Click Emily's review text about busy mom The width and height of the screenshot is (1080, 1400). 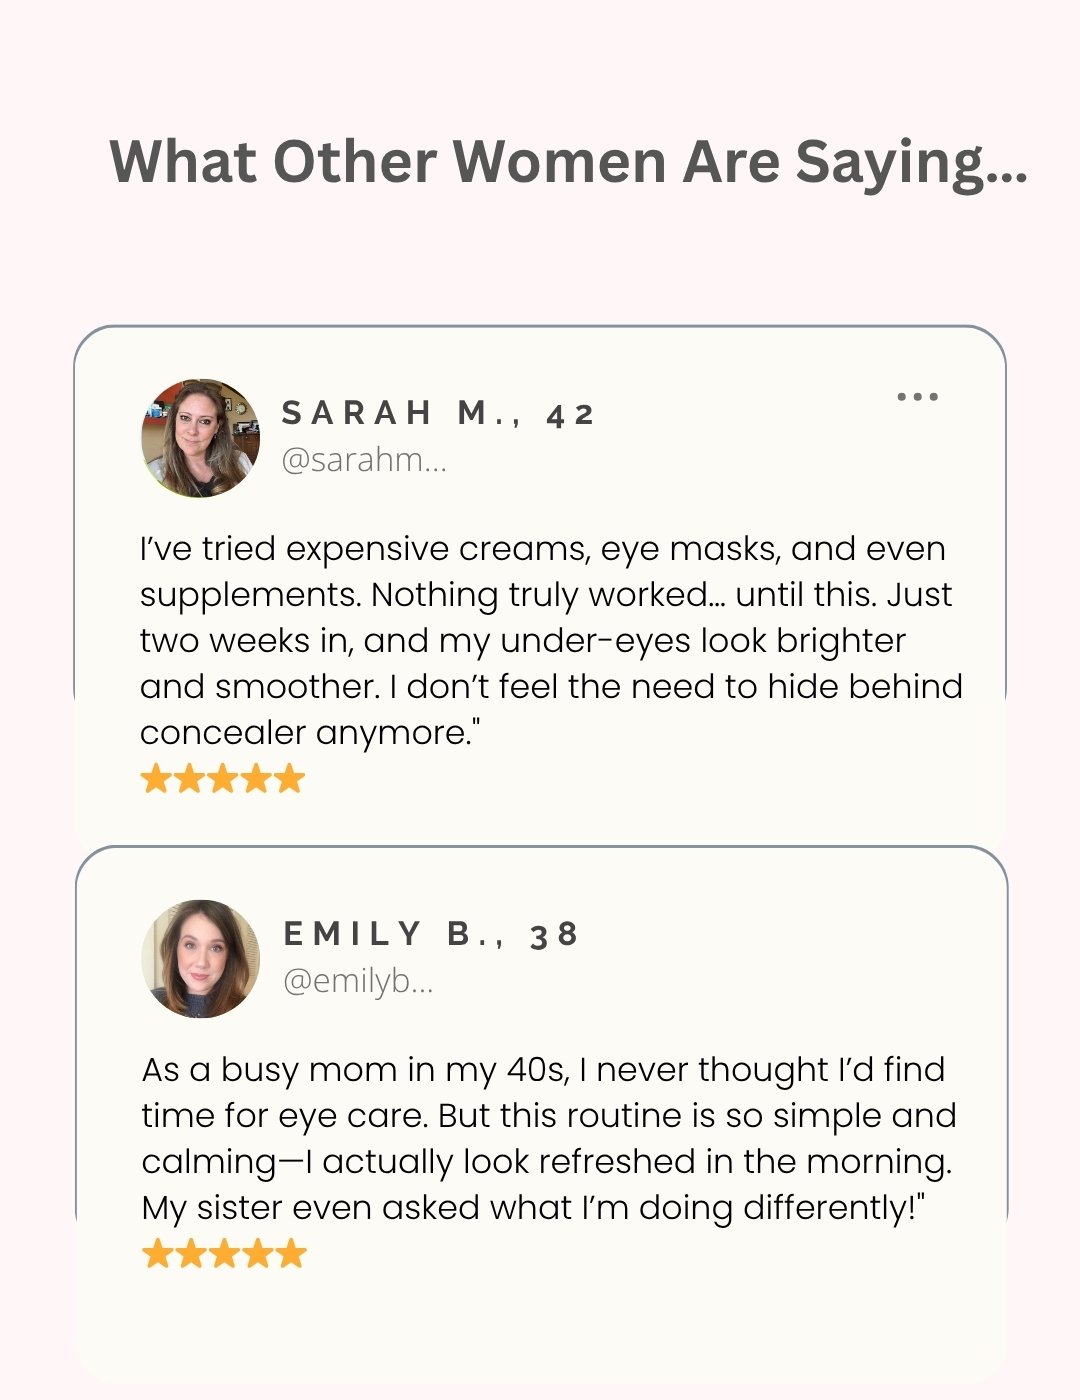(x=549, y=1138)
